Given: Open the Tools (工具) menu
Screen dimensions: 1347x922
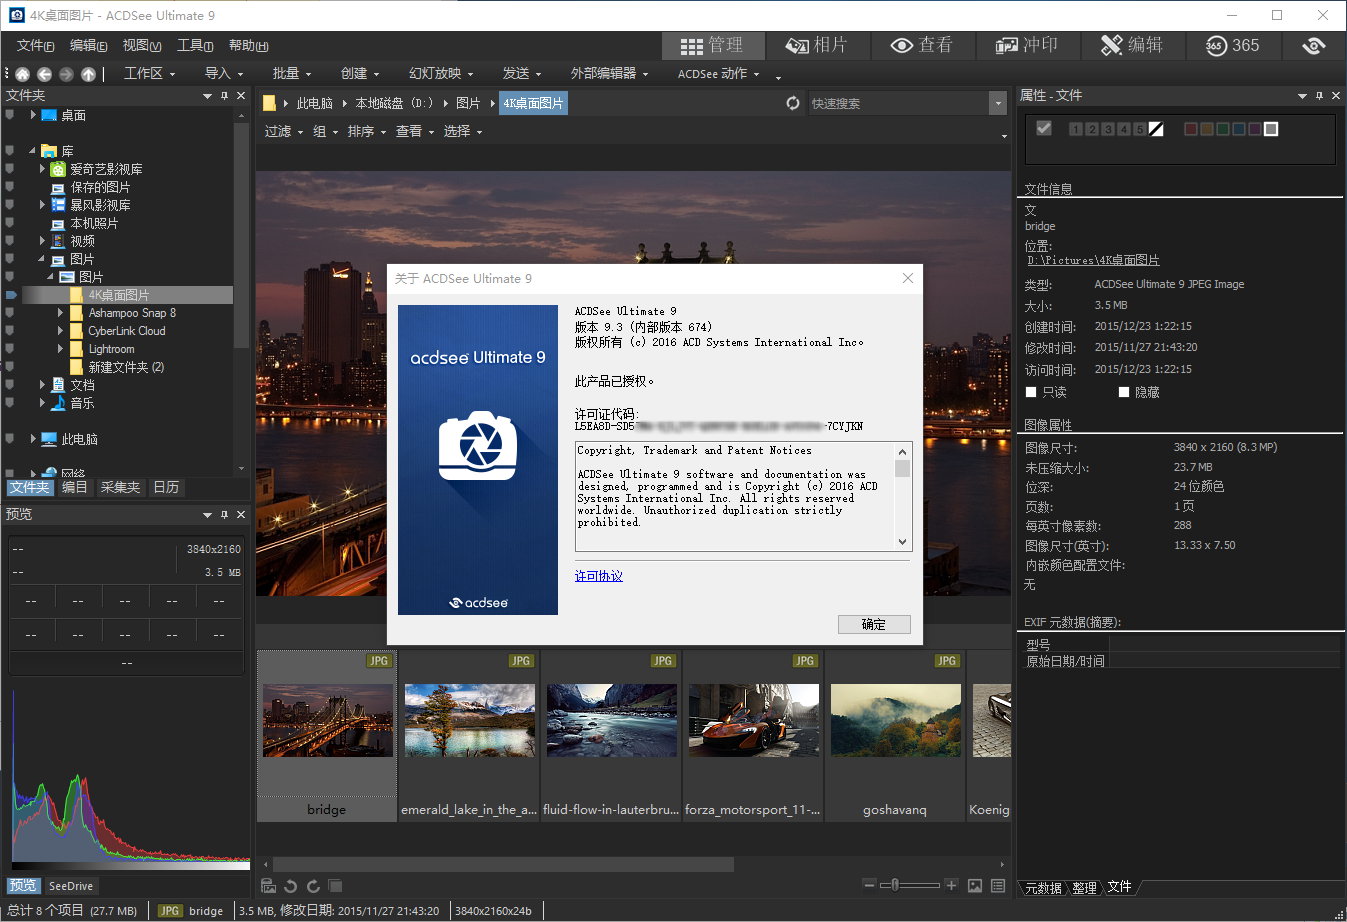Looking at the screenshot, I should (x=195, y=45).
